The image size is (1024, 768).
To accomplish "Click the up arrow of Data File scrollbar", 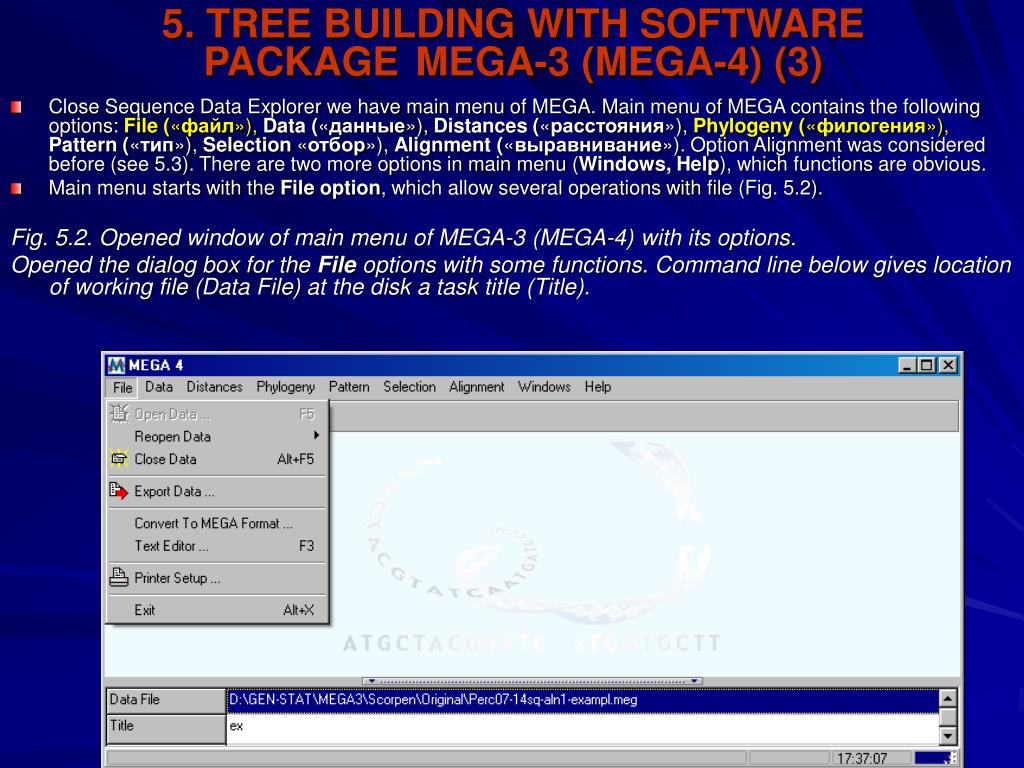I will tap(948, 698).
